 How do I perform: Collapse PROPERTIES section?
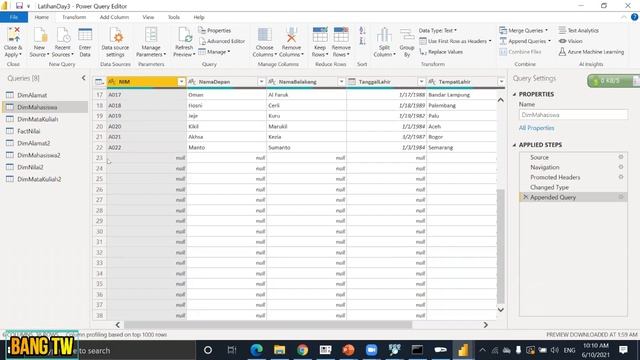pos(514,94)
